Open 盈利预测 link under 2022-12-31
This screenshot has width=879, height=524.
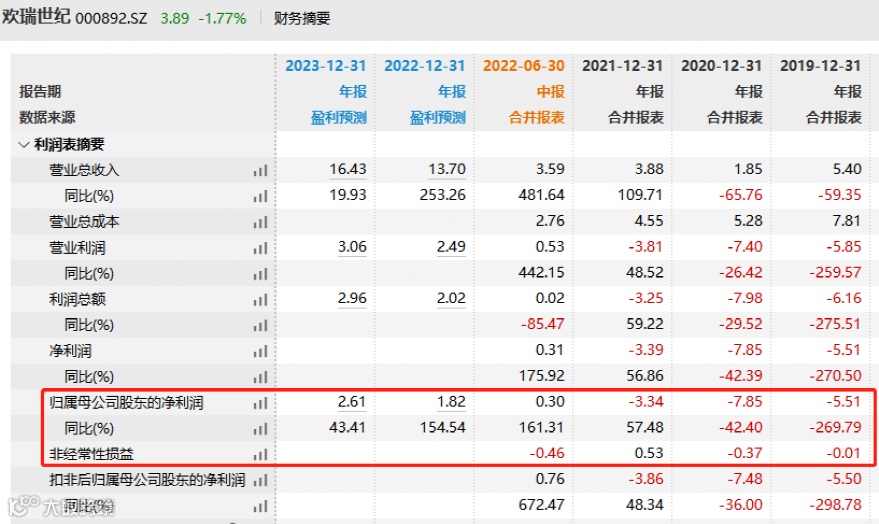(x=438, y=118)
